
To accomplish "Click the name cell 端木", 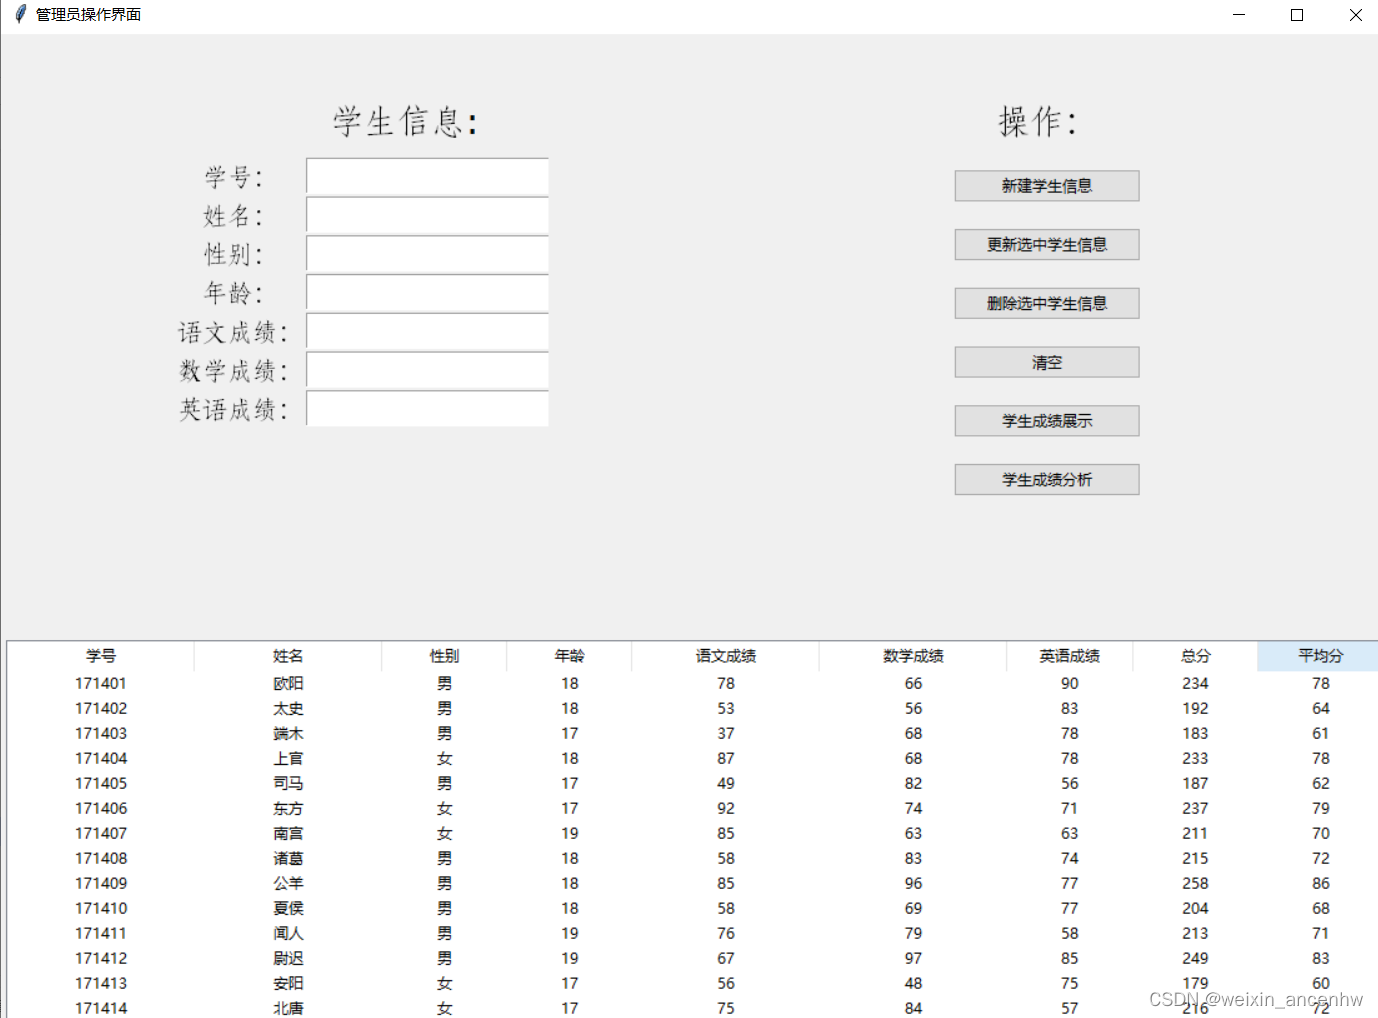I will [x=288, y=734].
